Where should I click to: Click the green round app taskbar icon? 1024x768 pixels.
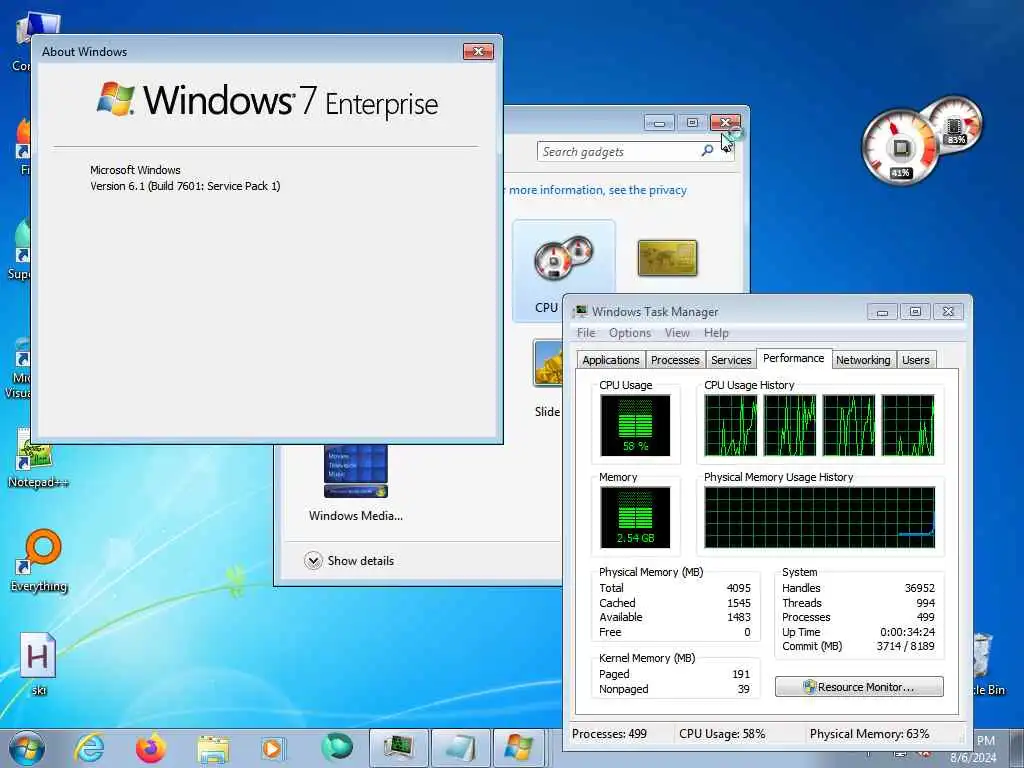coord(337,747)
